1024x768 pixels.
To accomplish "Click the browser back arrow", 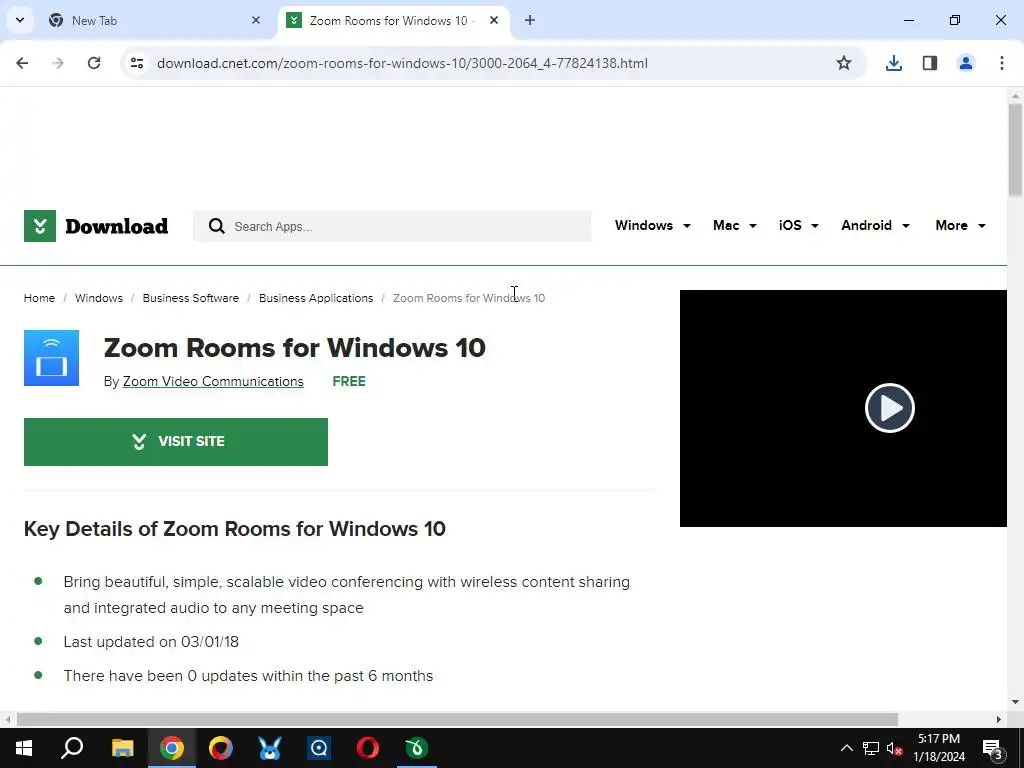I will coord(22,63).
